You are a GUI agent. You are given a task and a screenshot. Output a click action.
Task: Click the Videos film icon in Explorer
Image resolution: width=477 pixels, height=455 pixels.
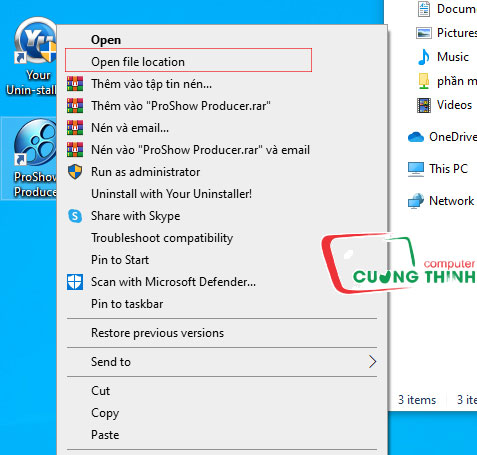point(424,105)
